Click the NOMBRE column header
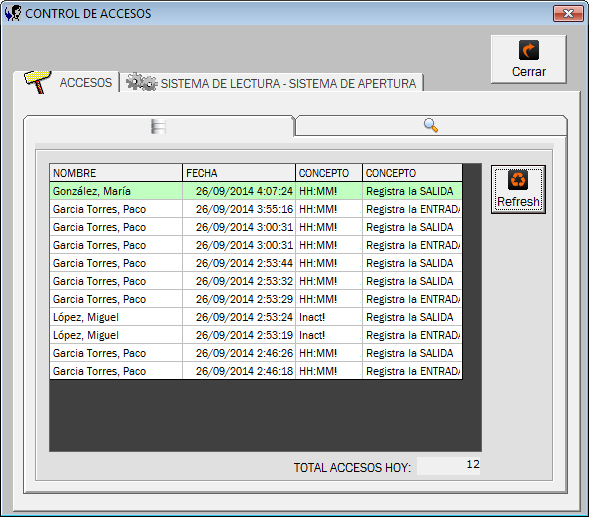589x517 pixels. (x=116, y=173)
